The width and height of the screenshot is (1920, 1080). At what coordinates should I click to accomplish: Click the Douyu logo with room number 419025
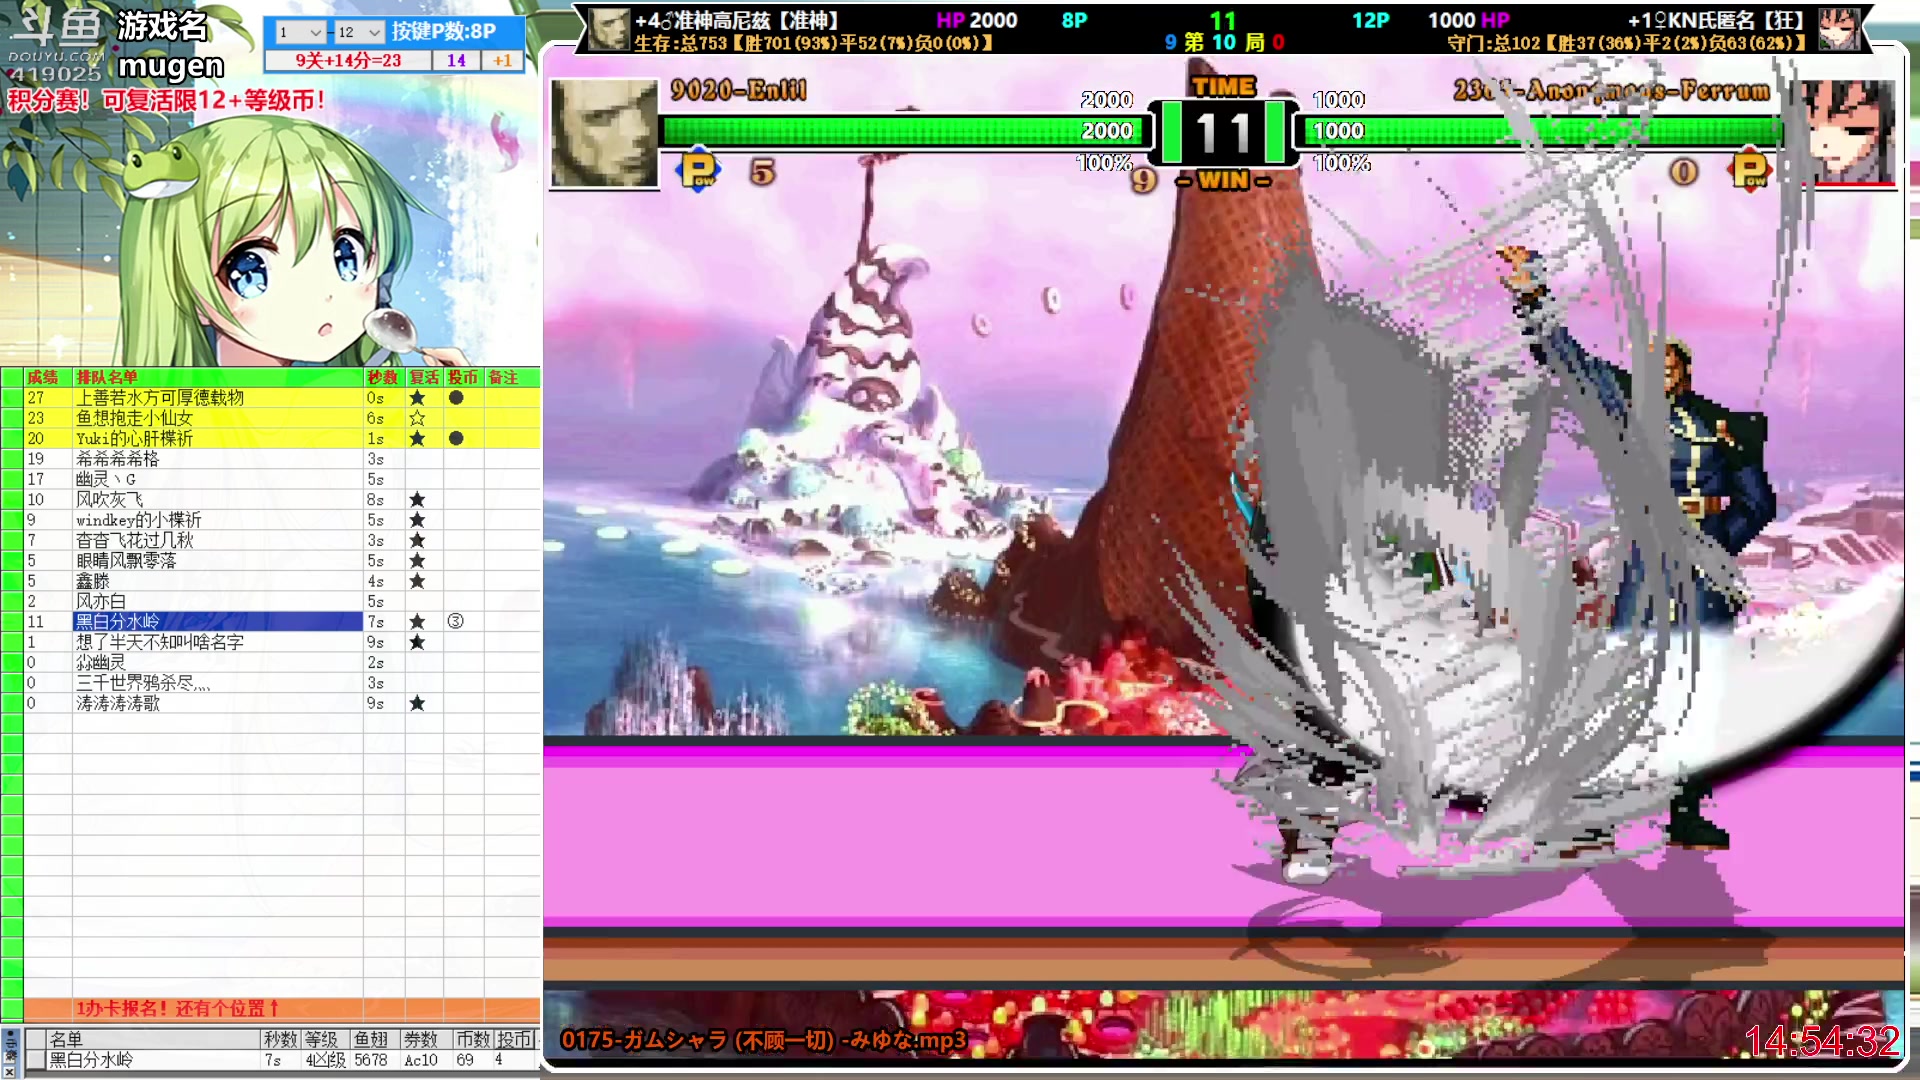(56, 44)
